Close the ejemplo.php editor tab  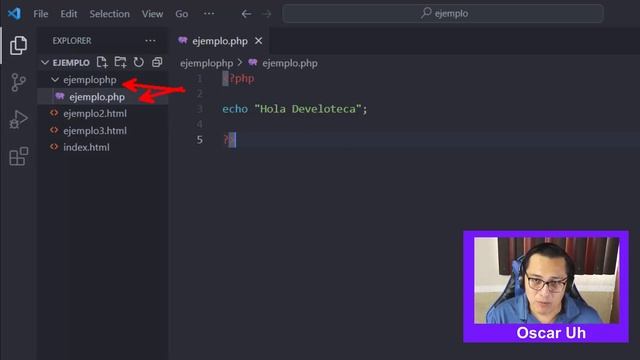[x=258, y=41]
